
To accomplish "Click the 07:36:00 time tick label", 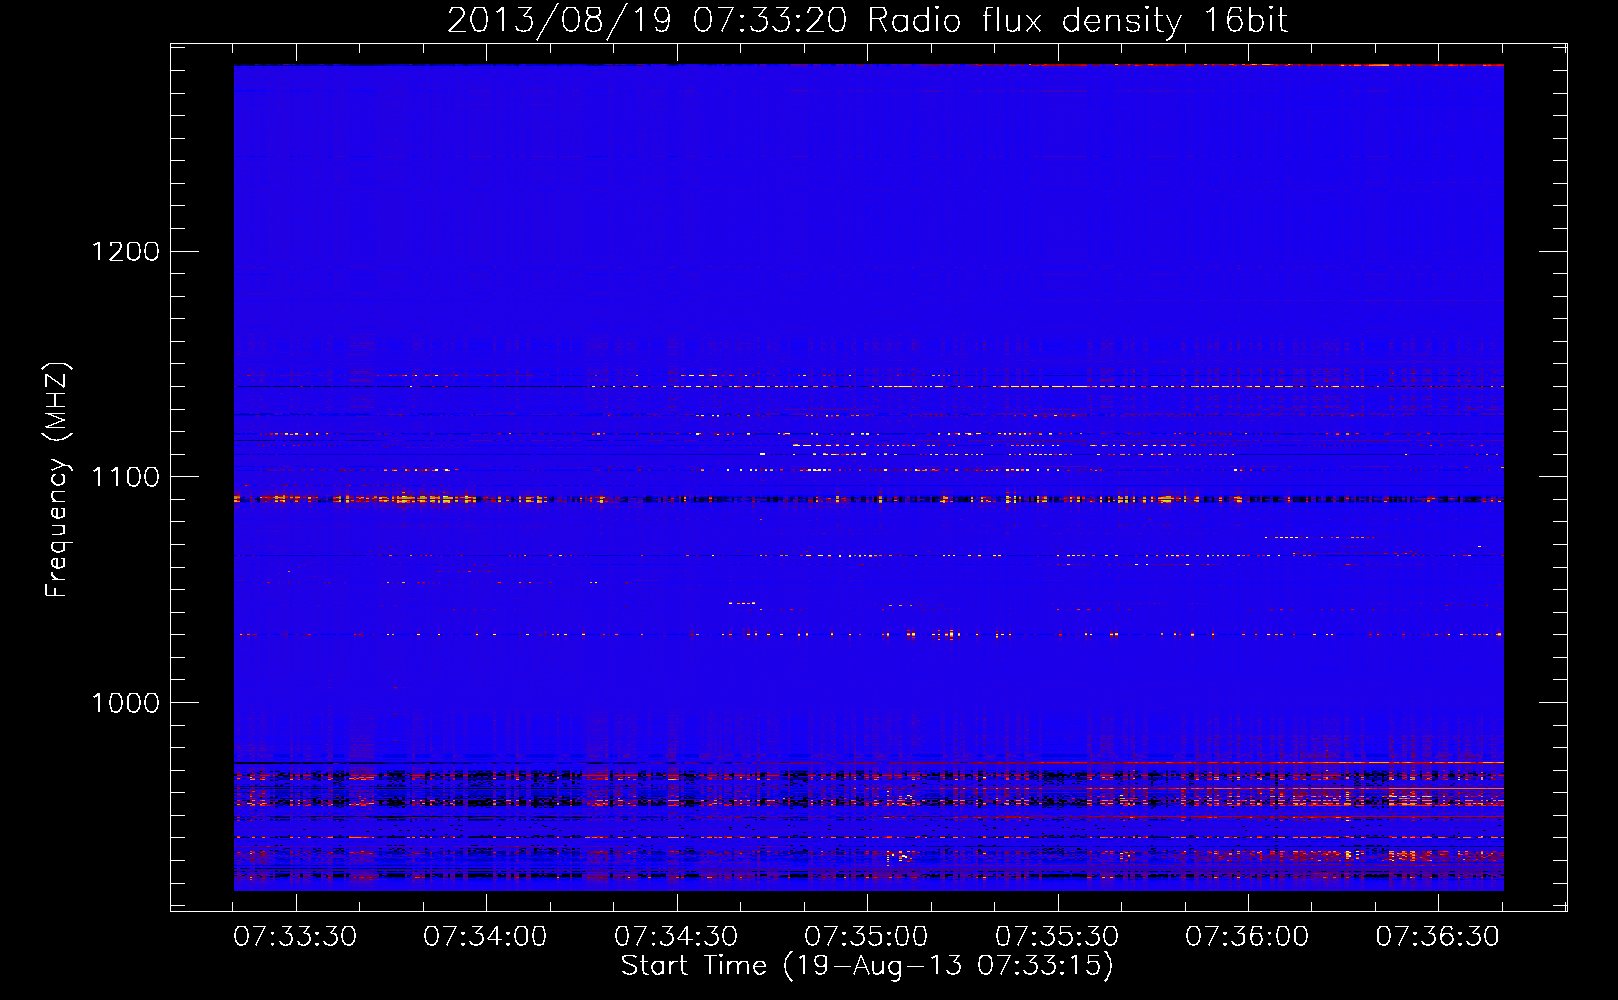I will point(1247,937).
